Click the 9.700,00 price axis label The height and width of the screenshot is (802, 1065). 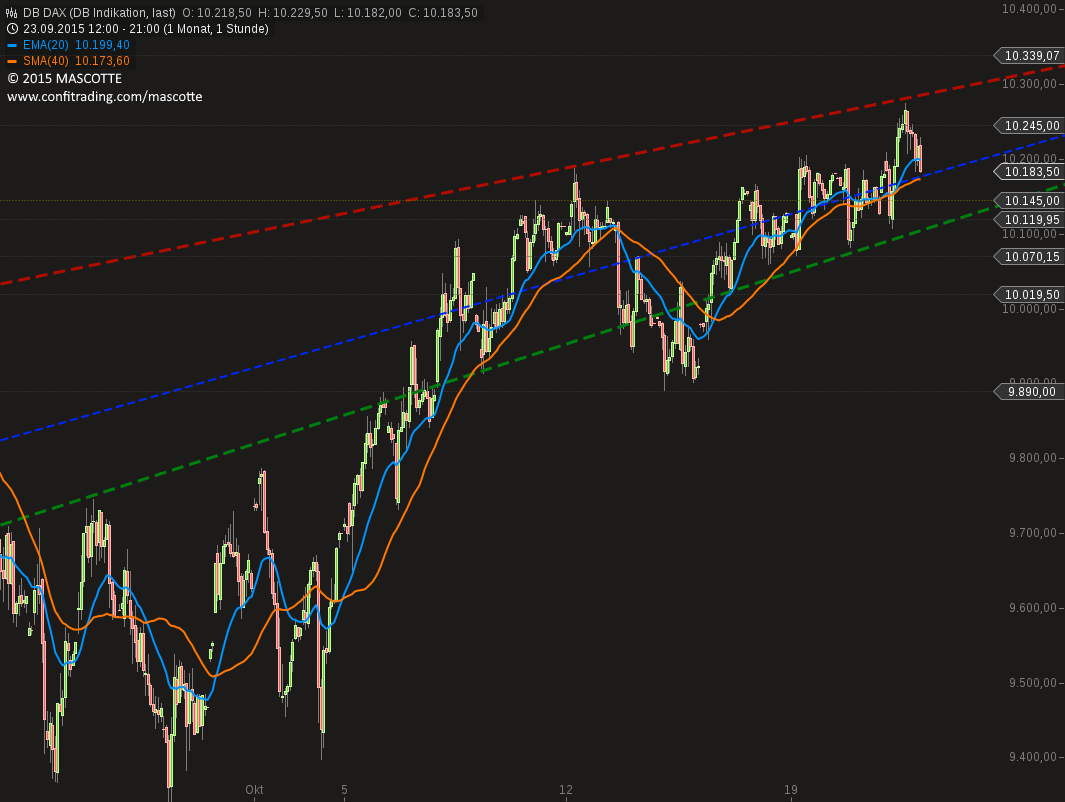click(x=1032, y=533)
